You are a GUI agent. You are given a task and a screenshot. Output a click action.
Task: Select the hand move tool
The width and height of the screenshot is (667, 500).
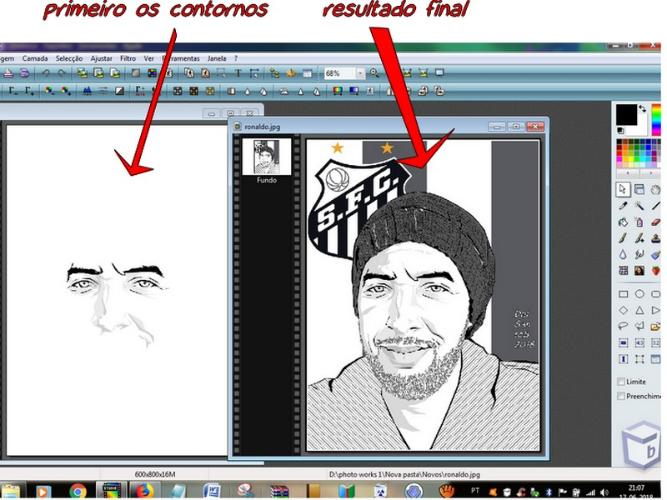click(x=656, y=189)
